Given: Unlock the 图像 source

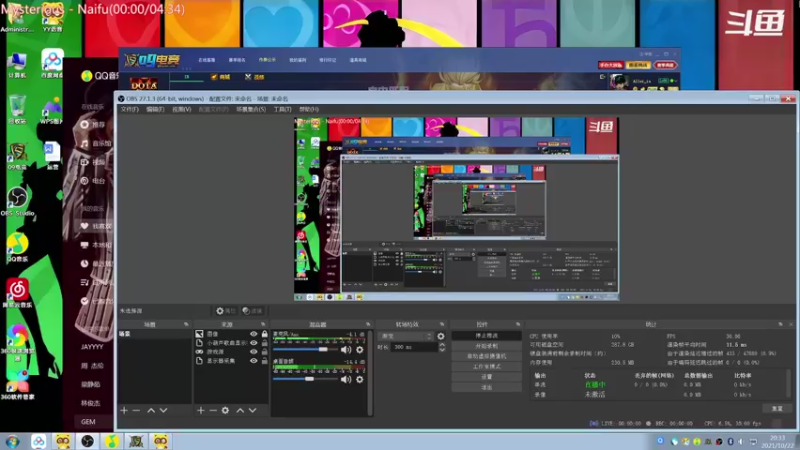Looking at the screenshot, I should pos(264,334).
